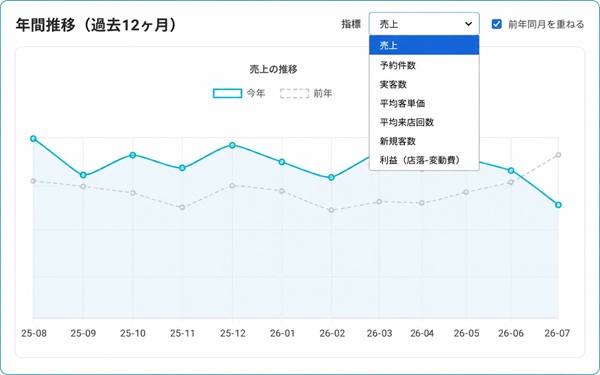Click the 今年 data point for 26-01

(x=282, y=162)
